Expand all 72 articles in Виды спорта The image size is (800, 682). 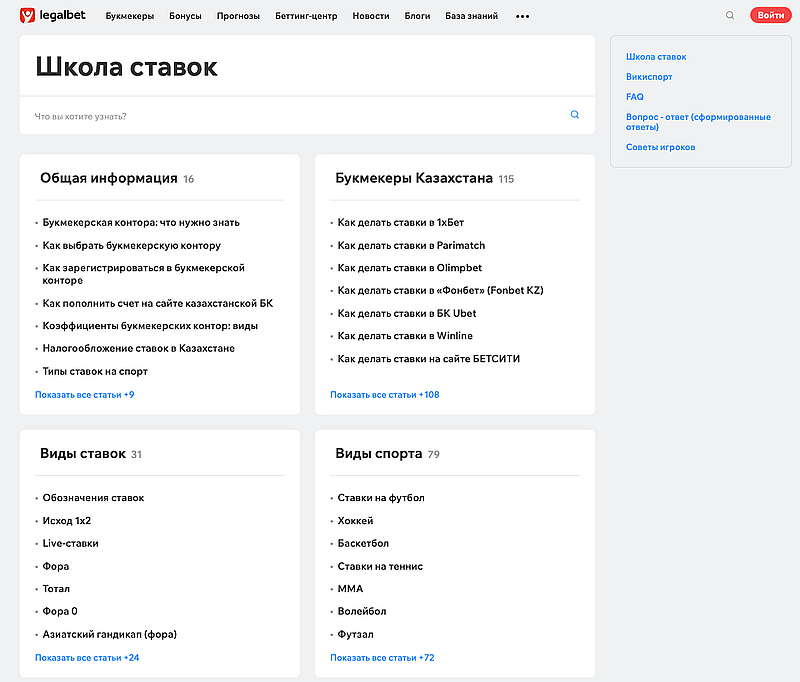[x=383, y=658]
